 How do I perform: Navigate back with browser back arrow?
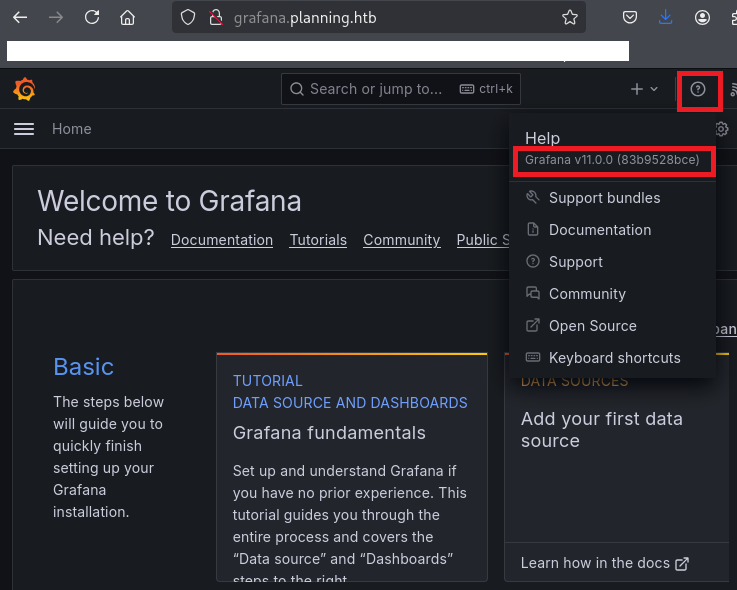pyautogui.click(x=20, y=17)
